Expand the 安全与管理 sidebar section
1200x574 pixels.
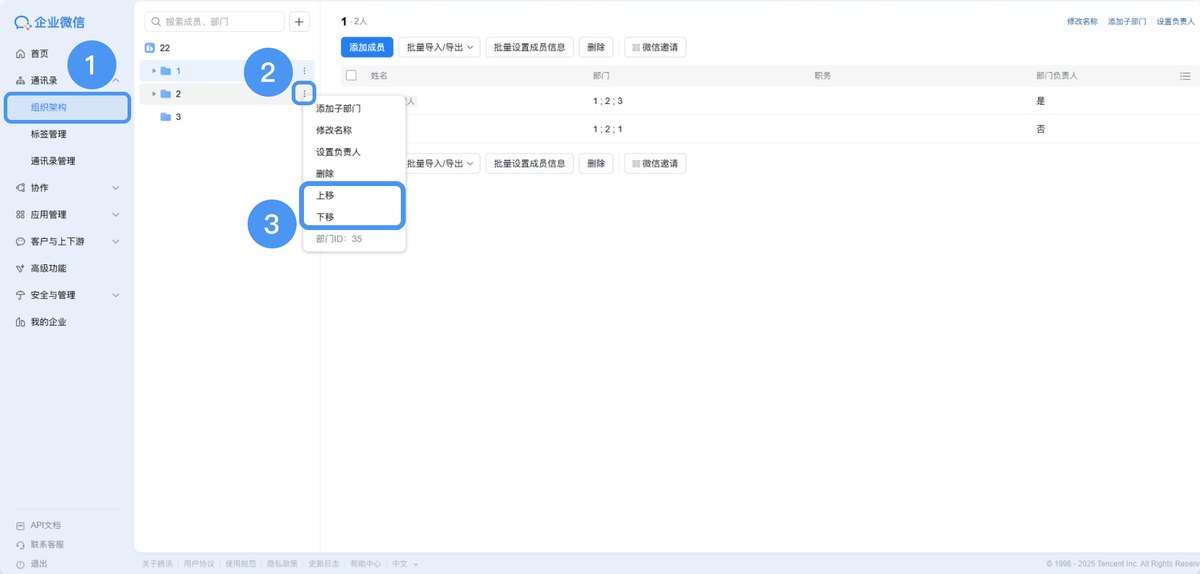[116, 295]
